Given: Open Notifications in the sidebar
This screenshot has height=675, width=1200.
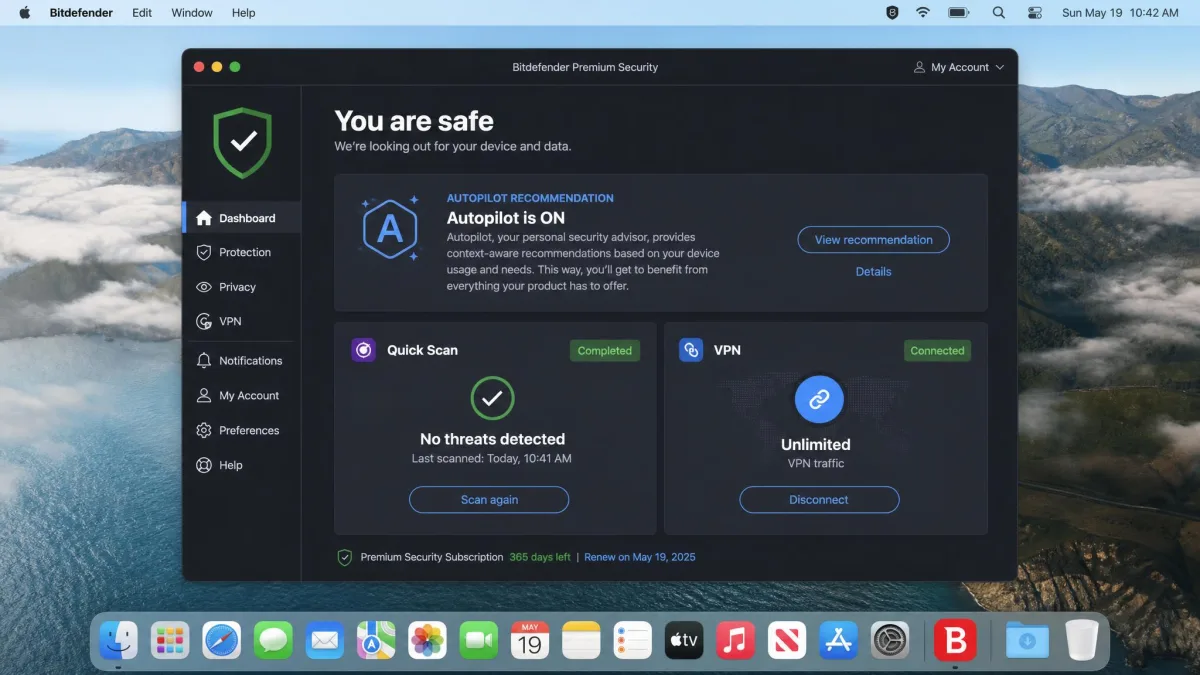Looking at the screenshot, I should (x=241, y=361).
